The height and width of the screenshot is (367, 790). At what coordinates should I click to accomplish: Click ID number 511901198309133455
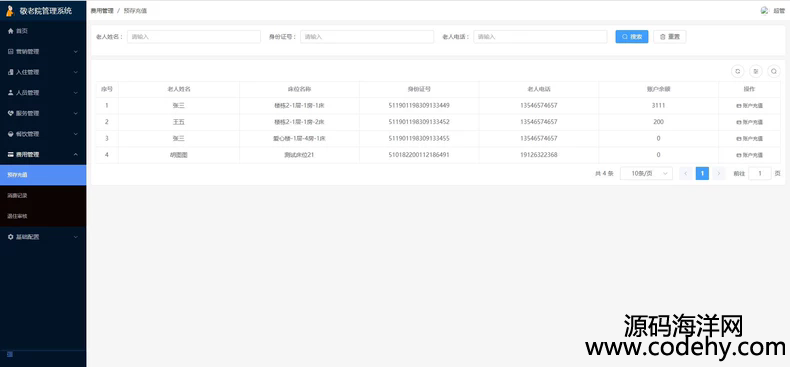pyautogui.click(x=419, y=138)
